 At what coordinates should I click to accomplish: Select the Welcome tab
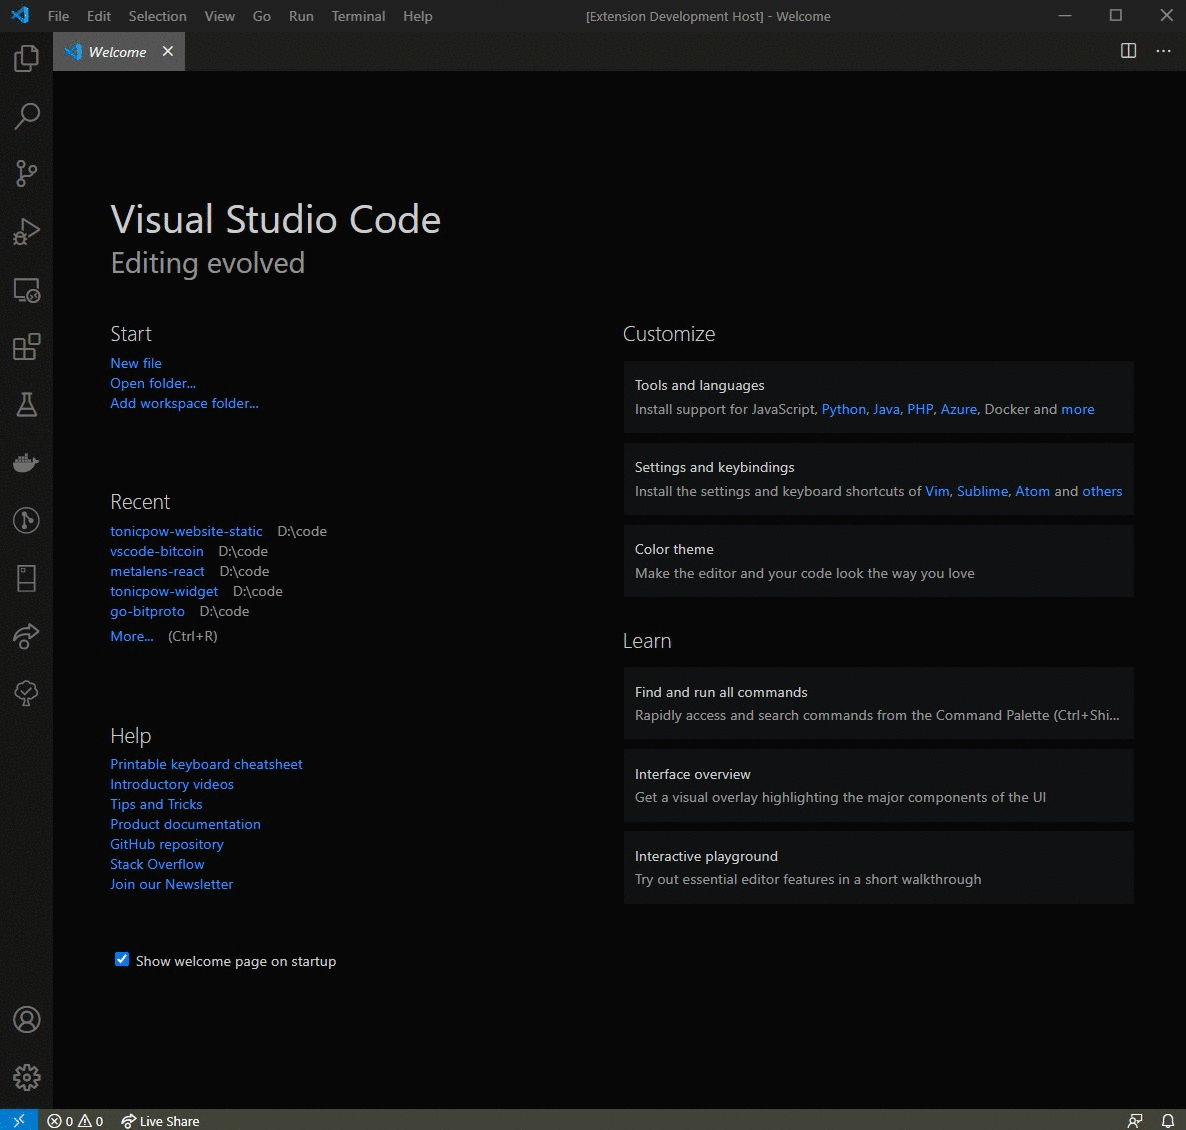[x=119, y=51]
